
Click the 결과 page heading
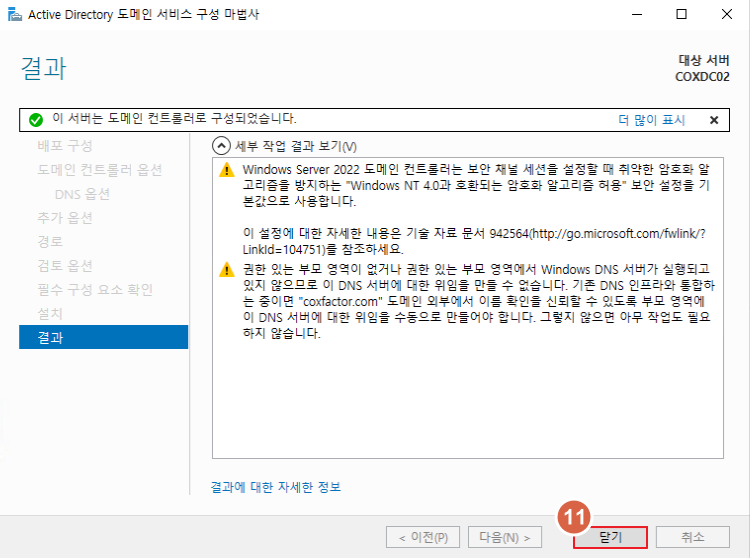coord(43,68)
